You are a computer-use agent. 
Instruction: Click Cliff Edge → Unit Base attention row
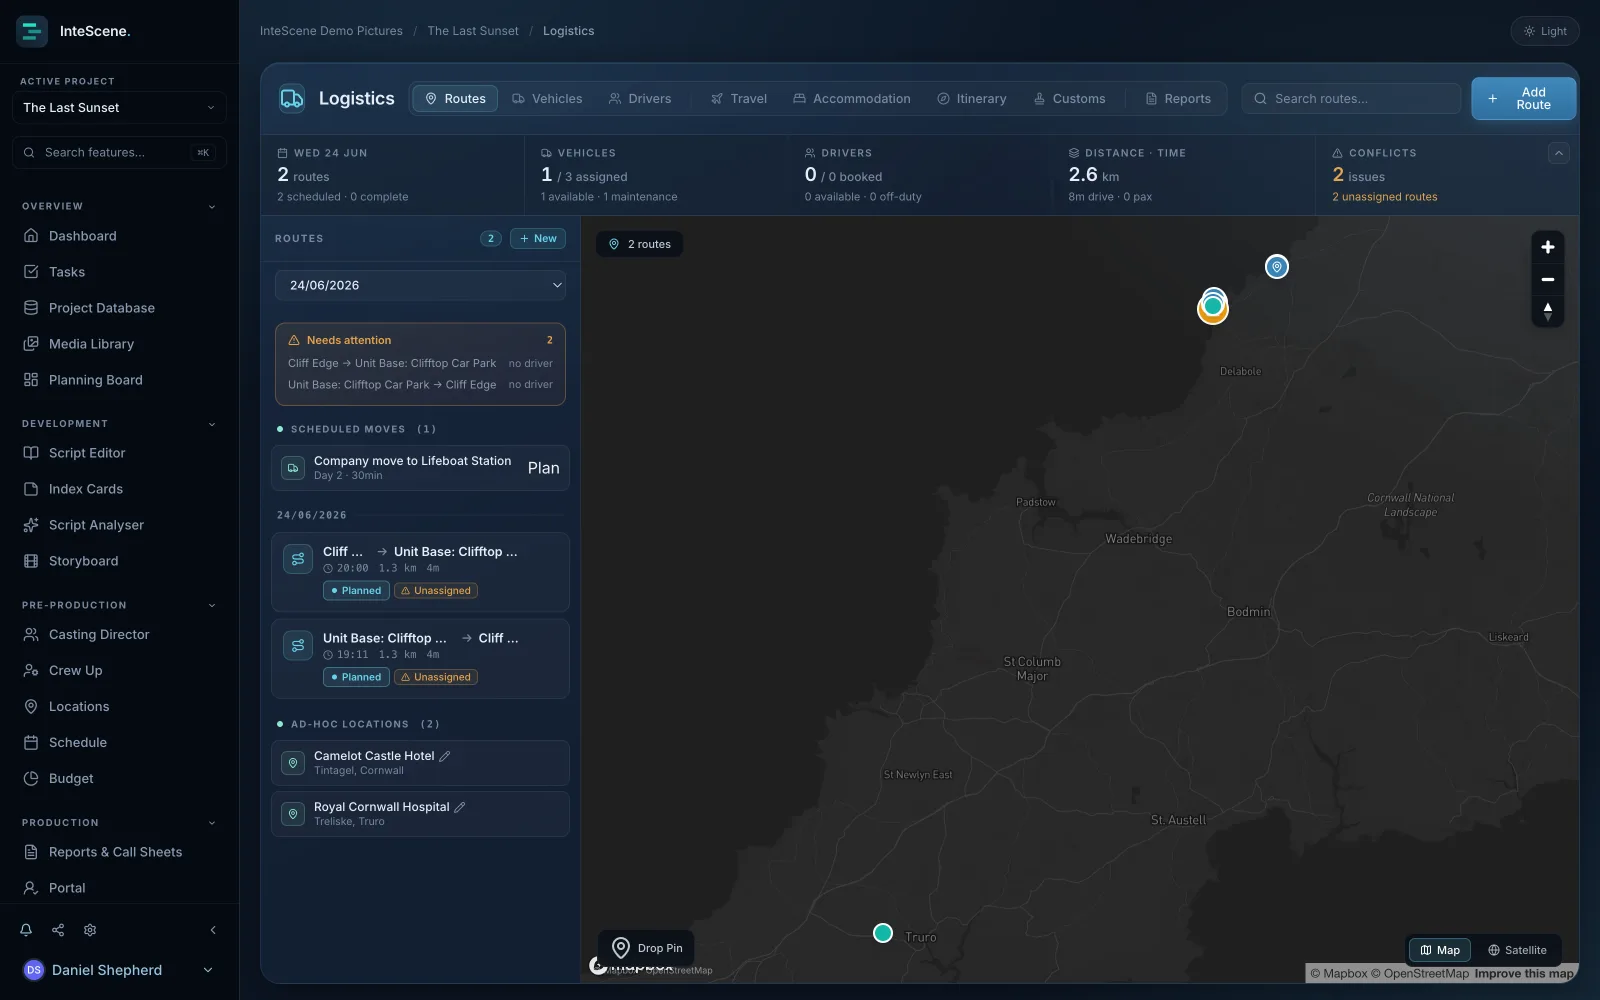420,363
